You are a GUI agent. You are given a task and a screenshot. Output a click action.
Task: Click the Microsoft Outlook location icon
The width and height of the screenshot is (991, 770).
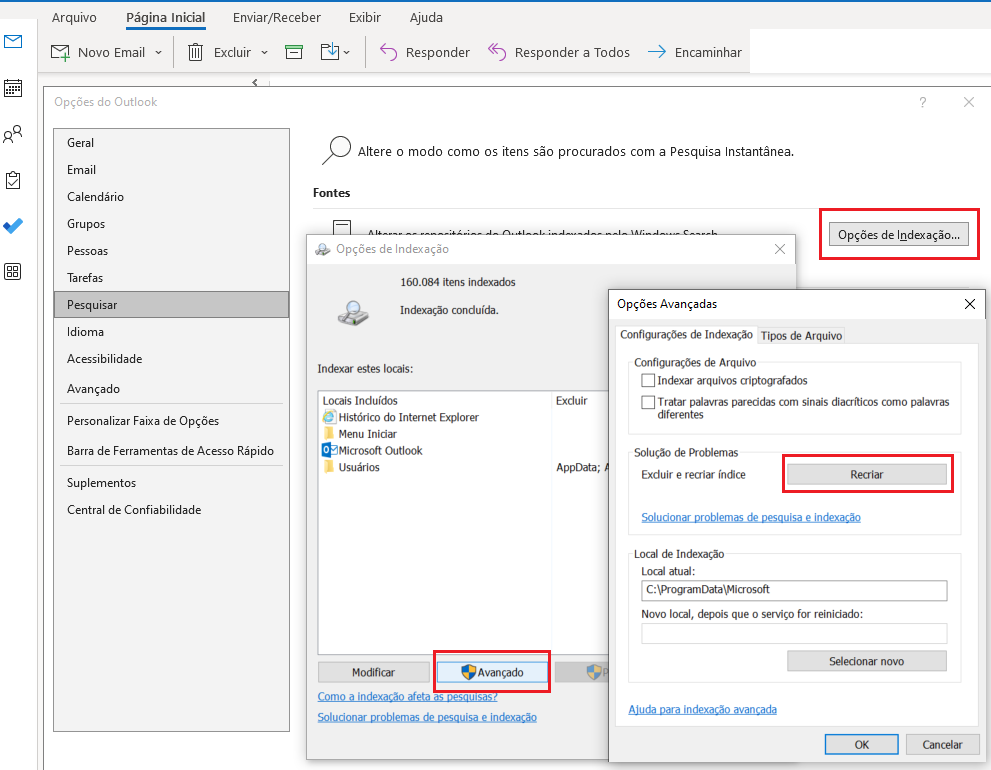pyautogui.click(x=329, y=450)
